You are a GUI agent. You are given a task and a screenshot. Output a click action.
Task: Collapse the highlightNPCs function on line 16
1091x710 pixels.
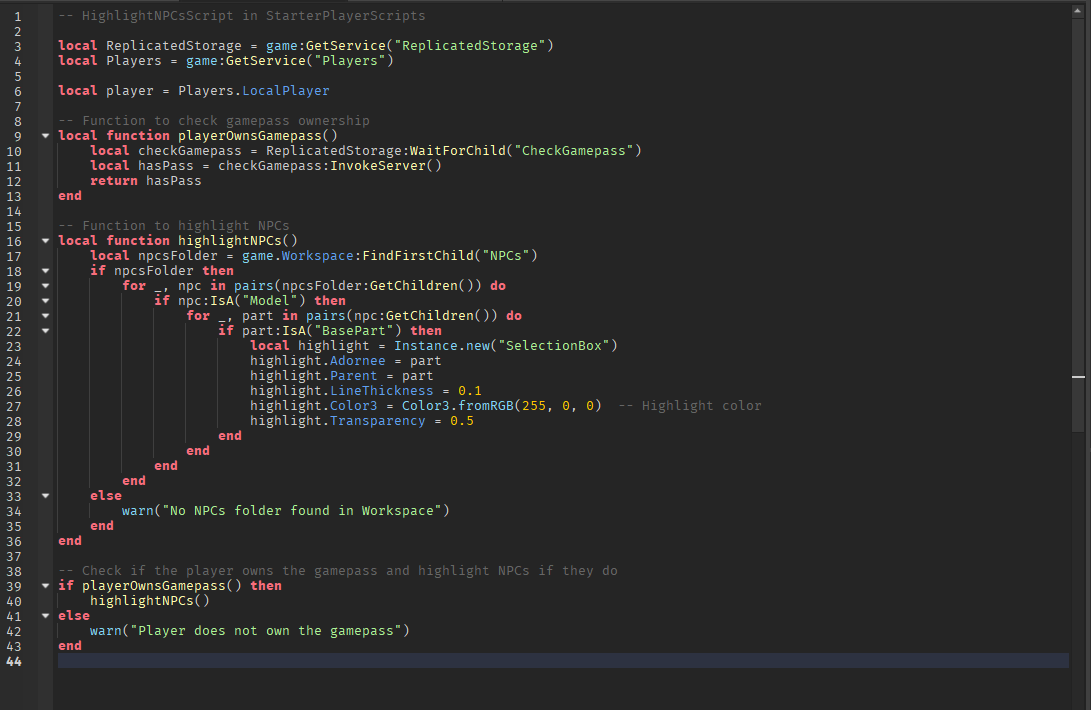[x=44, y=240]
